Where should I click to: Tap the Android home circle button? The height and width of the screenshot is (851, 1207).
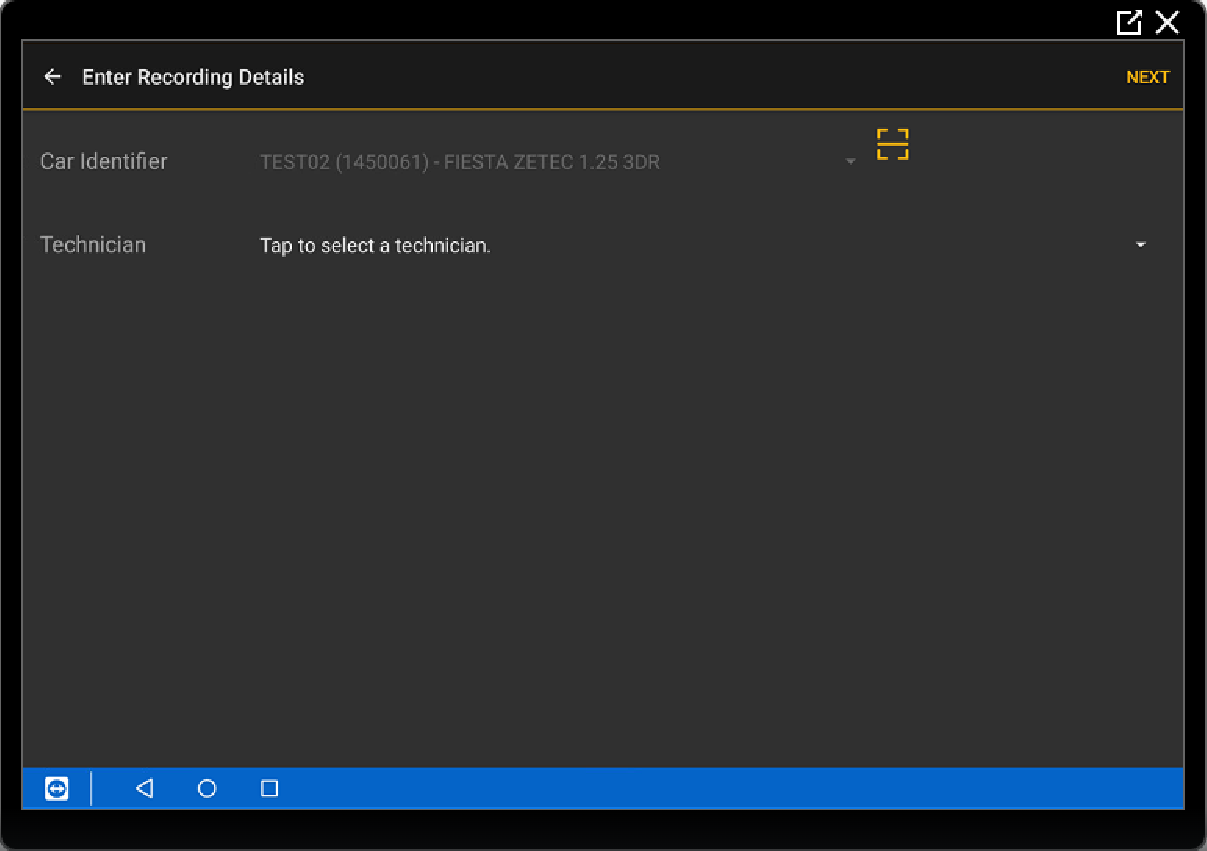[207, 789]
